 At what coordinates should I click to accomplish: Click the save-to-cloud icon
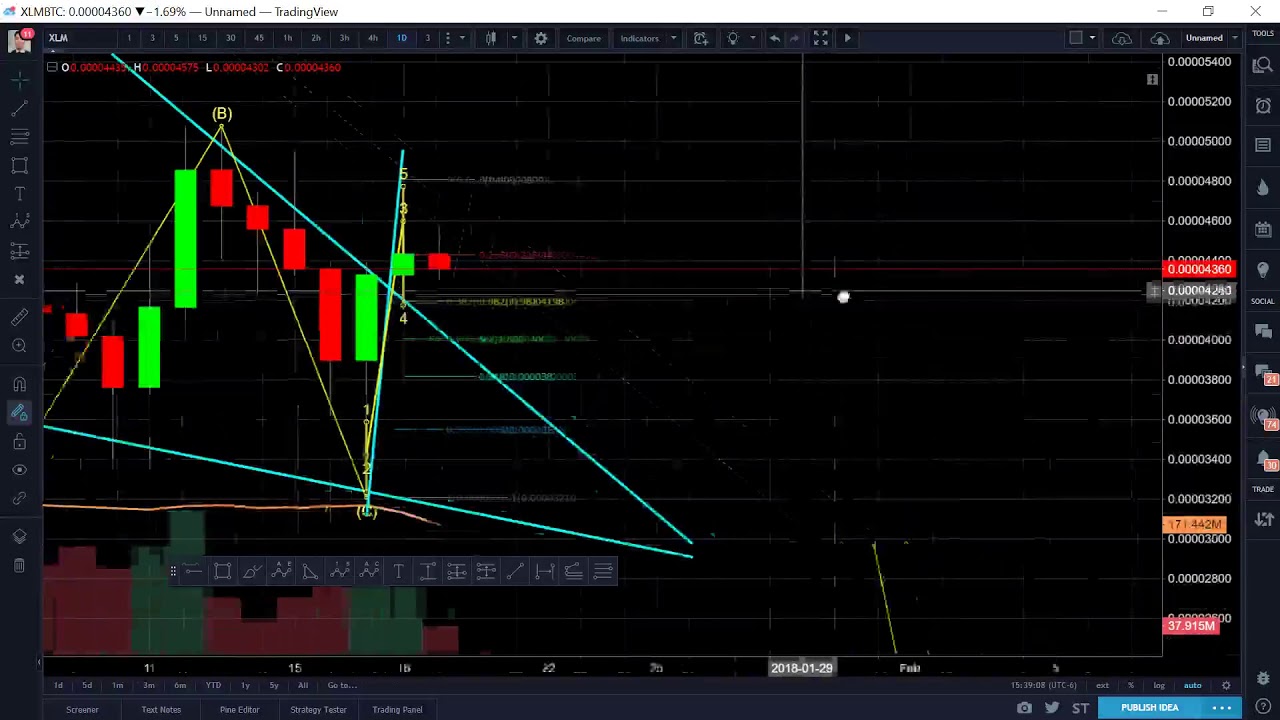click(x=1122, y=38)
